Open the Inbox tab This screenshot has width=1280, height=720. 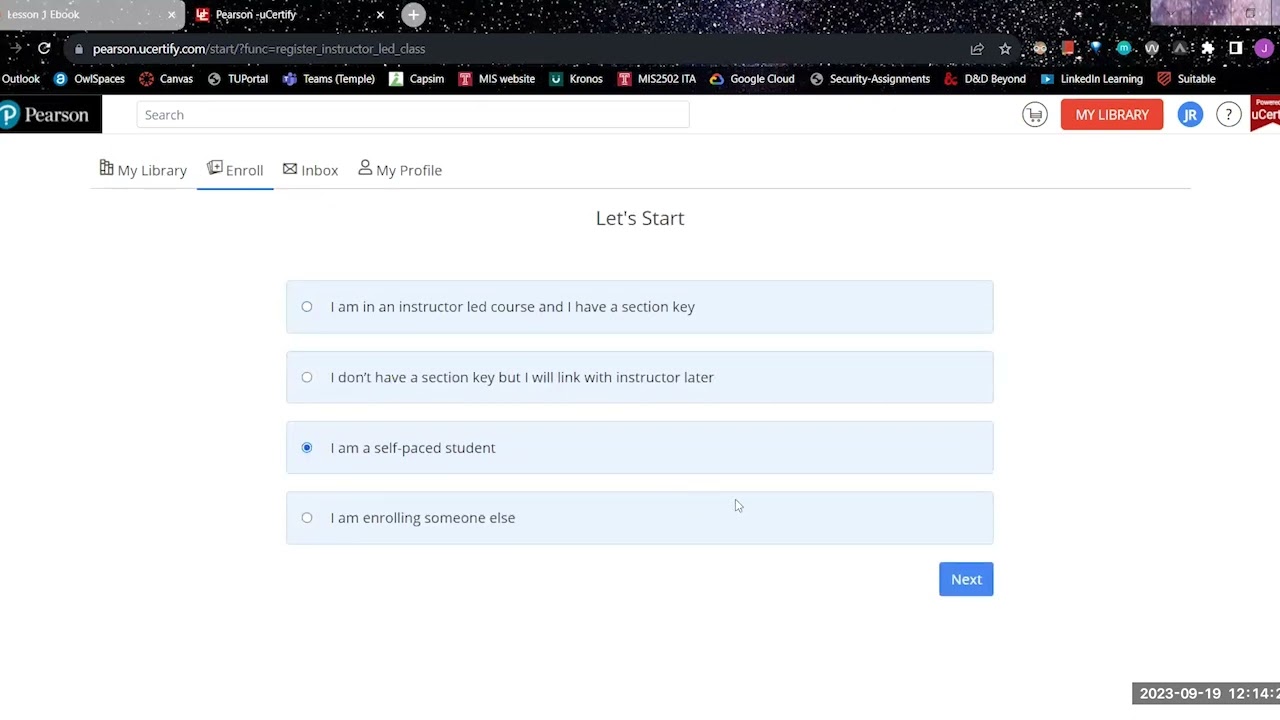(x=310, y=170)
